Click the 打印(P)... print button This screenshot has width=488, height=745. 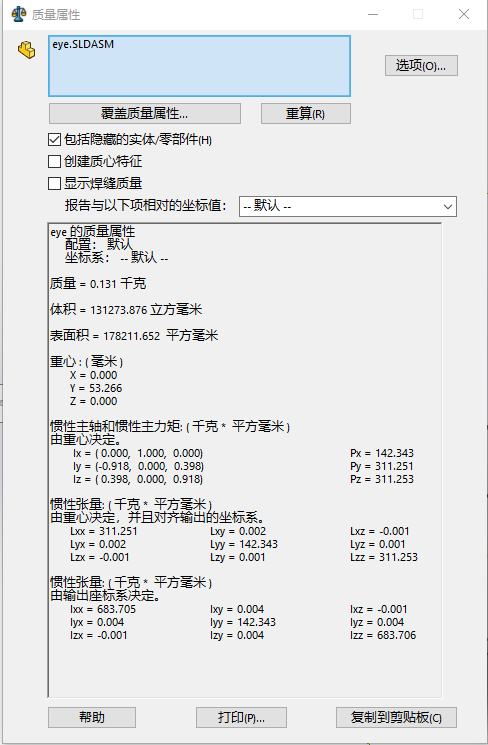tap(241, 717)
